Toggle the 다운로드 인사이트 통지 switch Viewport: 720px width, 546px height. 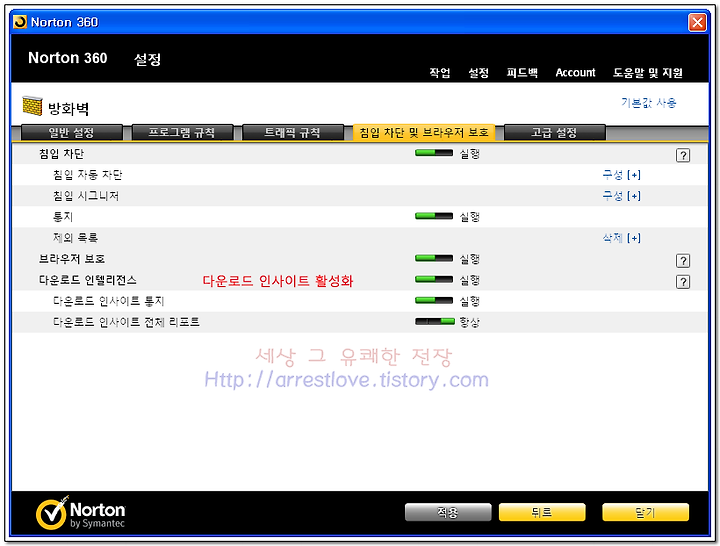click(433, 300)
